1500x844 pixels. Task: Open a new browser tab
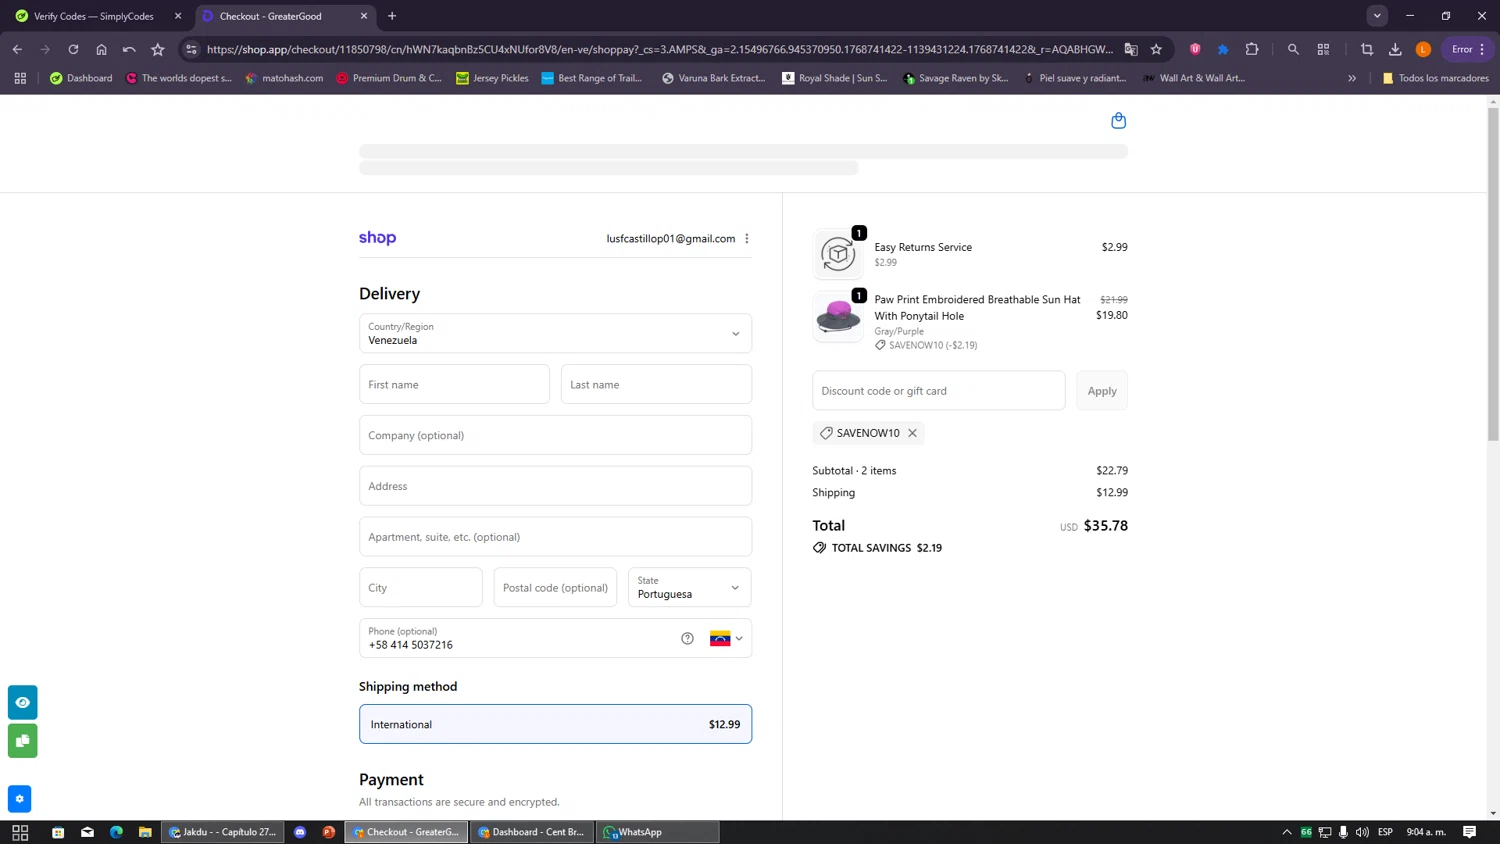click(x=392, y=16)
